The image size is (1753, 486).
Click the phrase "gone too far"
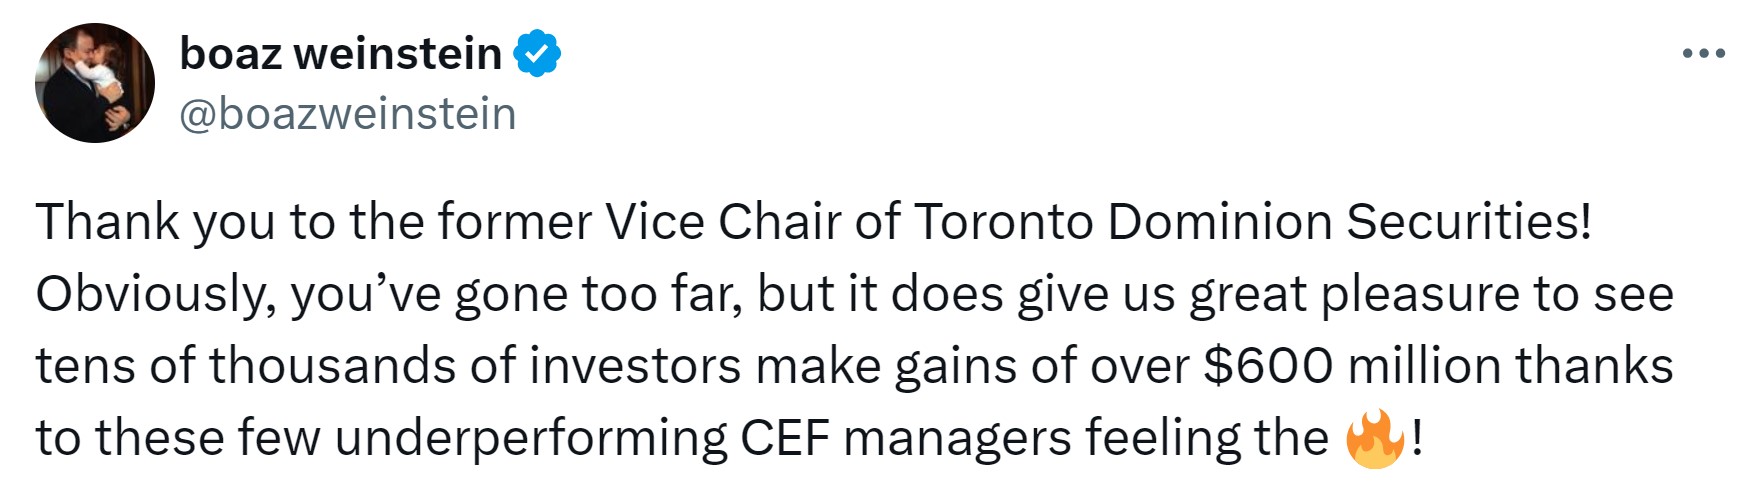point(597,295)
